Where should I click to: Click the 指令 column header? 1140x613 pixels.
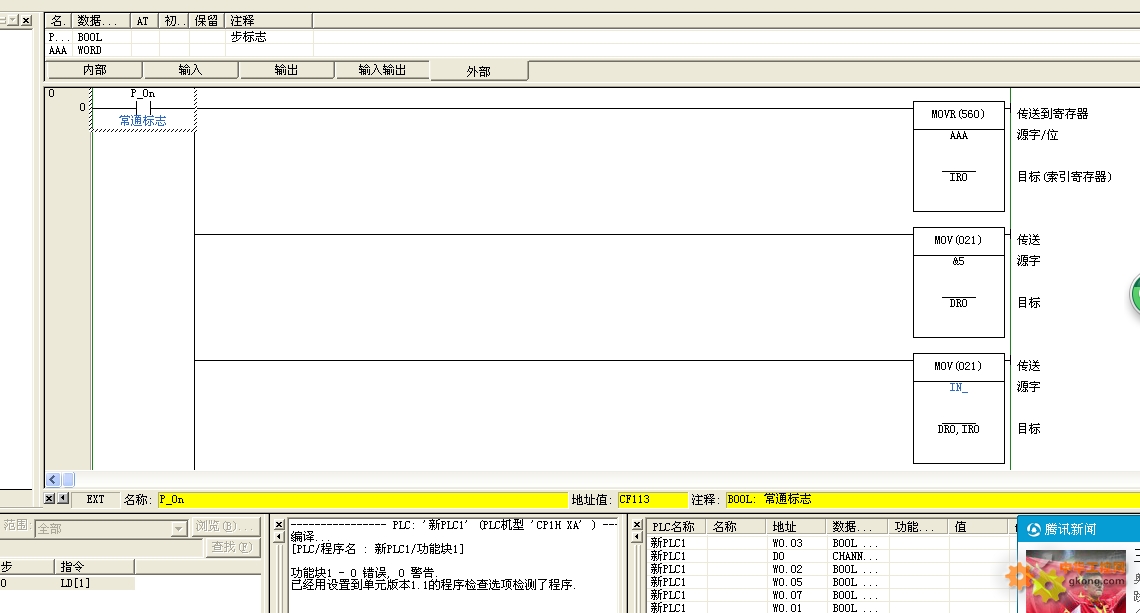pos(95,566)
